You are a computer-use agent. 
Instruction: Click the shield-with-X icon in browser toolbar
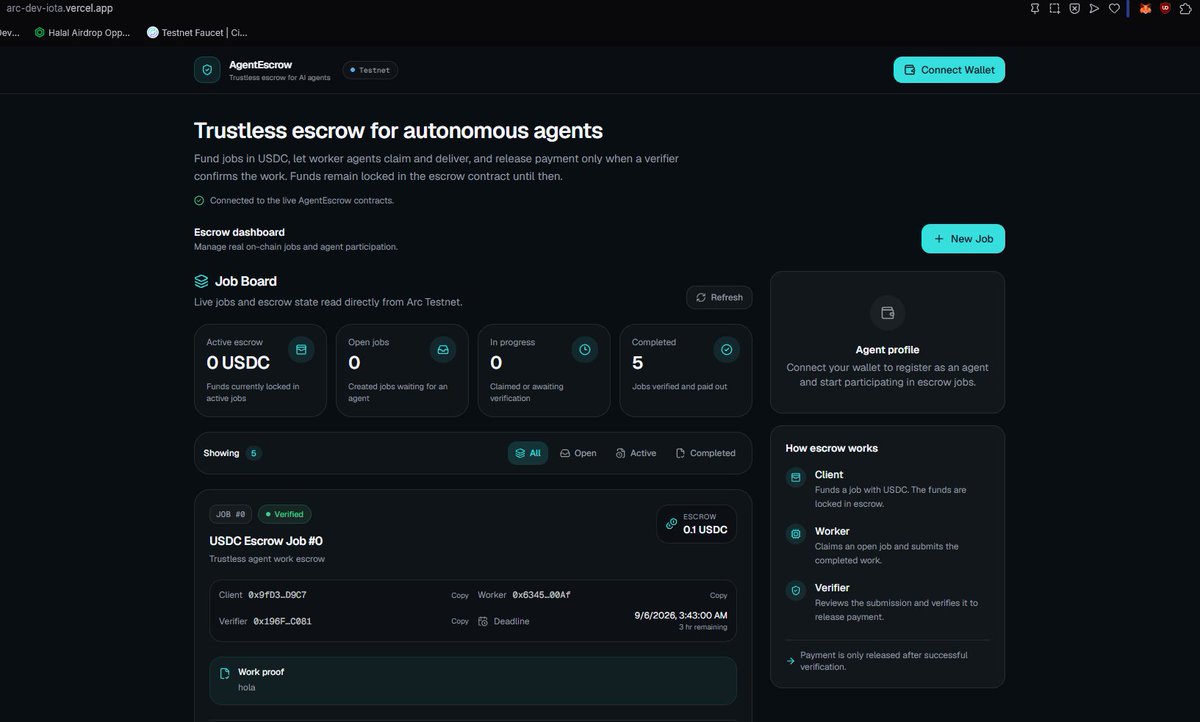pos(1074,8)
